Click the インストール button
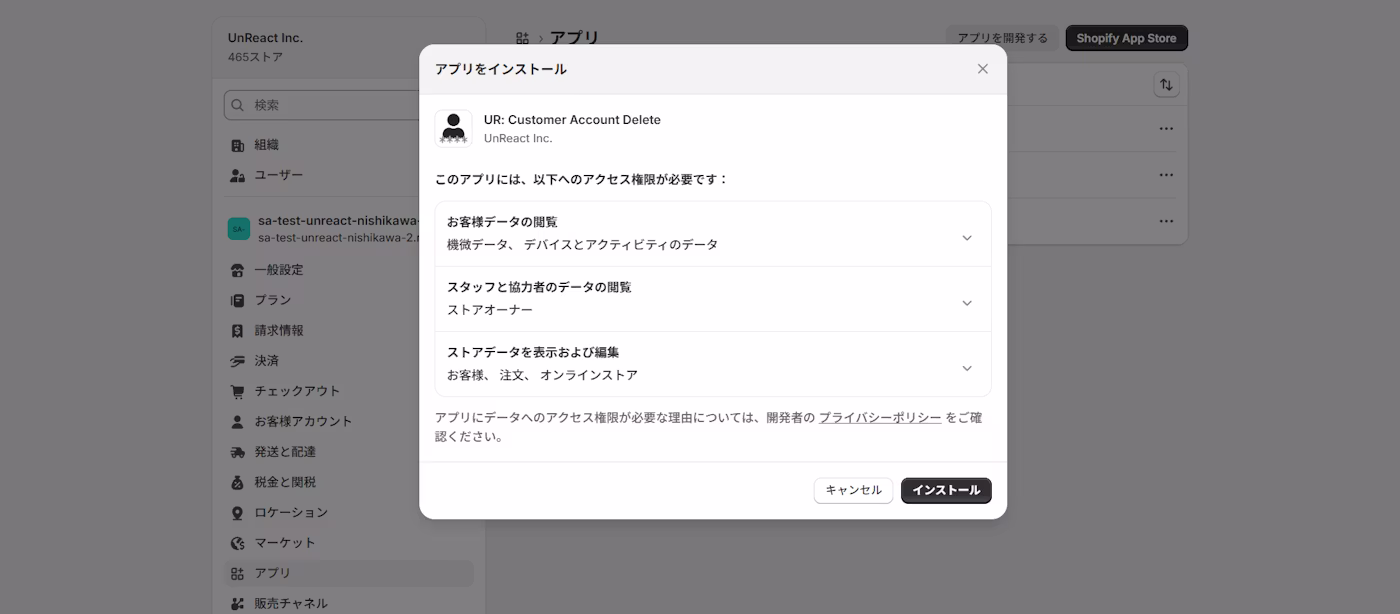Viewport: 1400px width, 614px height. point(946,490)
